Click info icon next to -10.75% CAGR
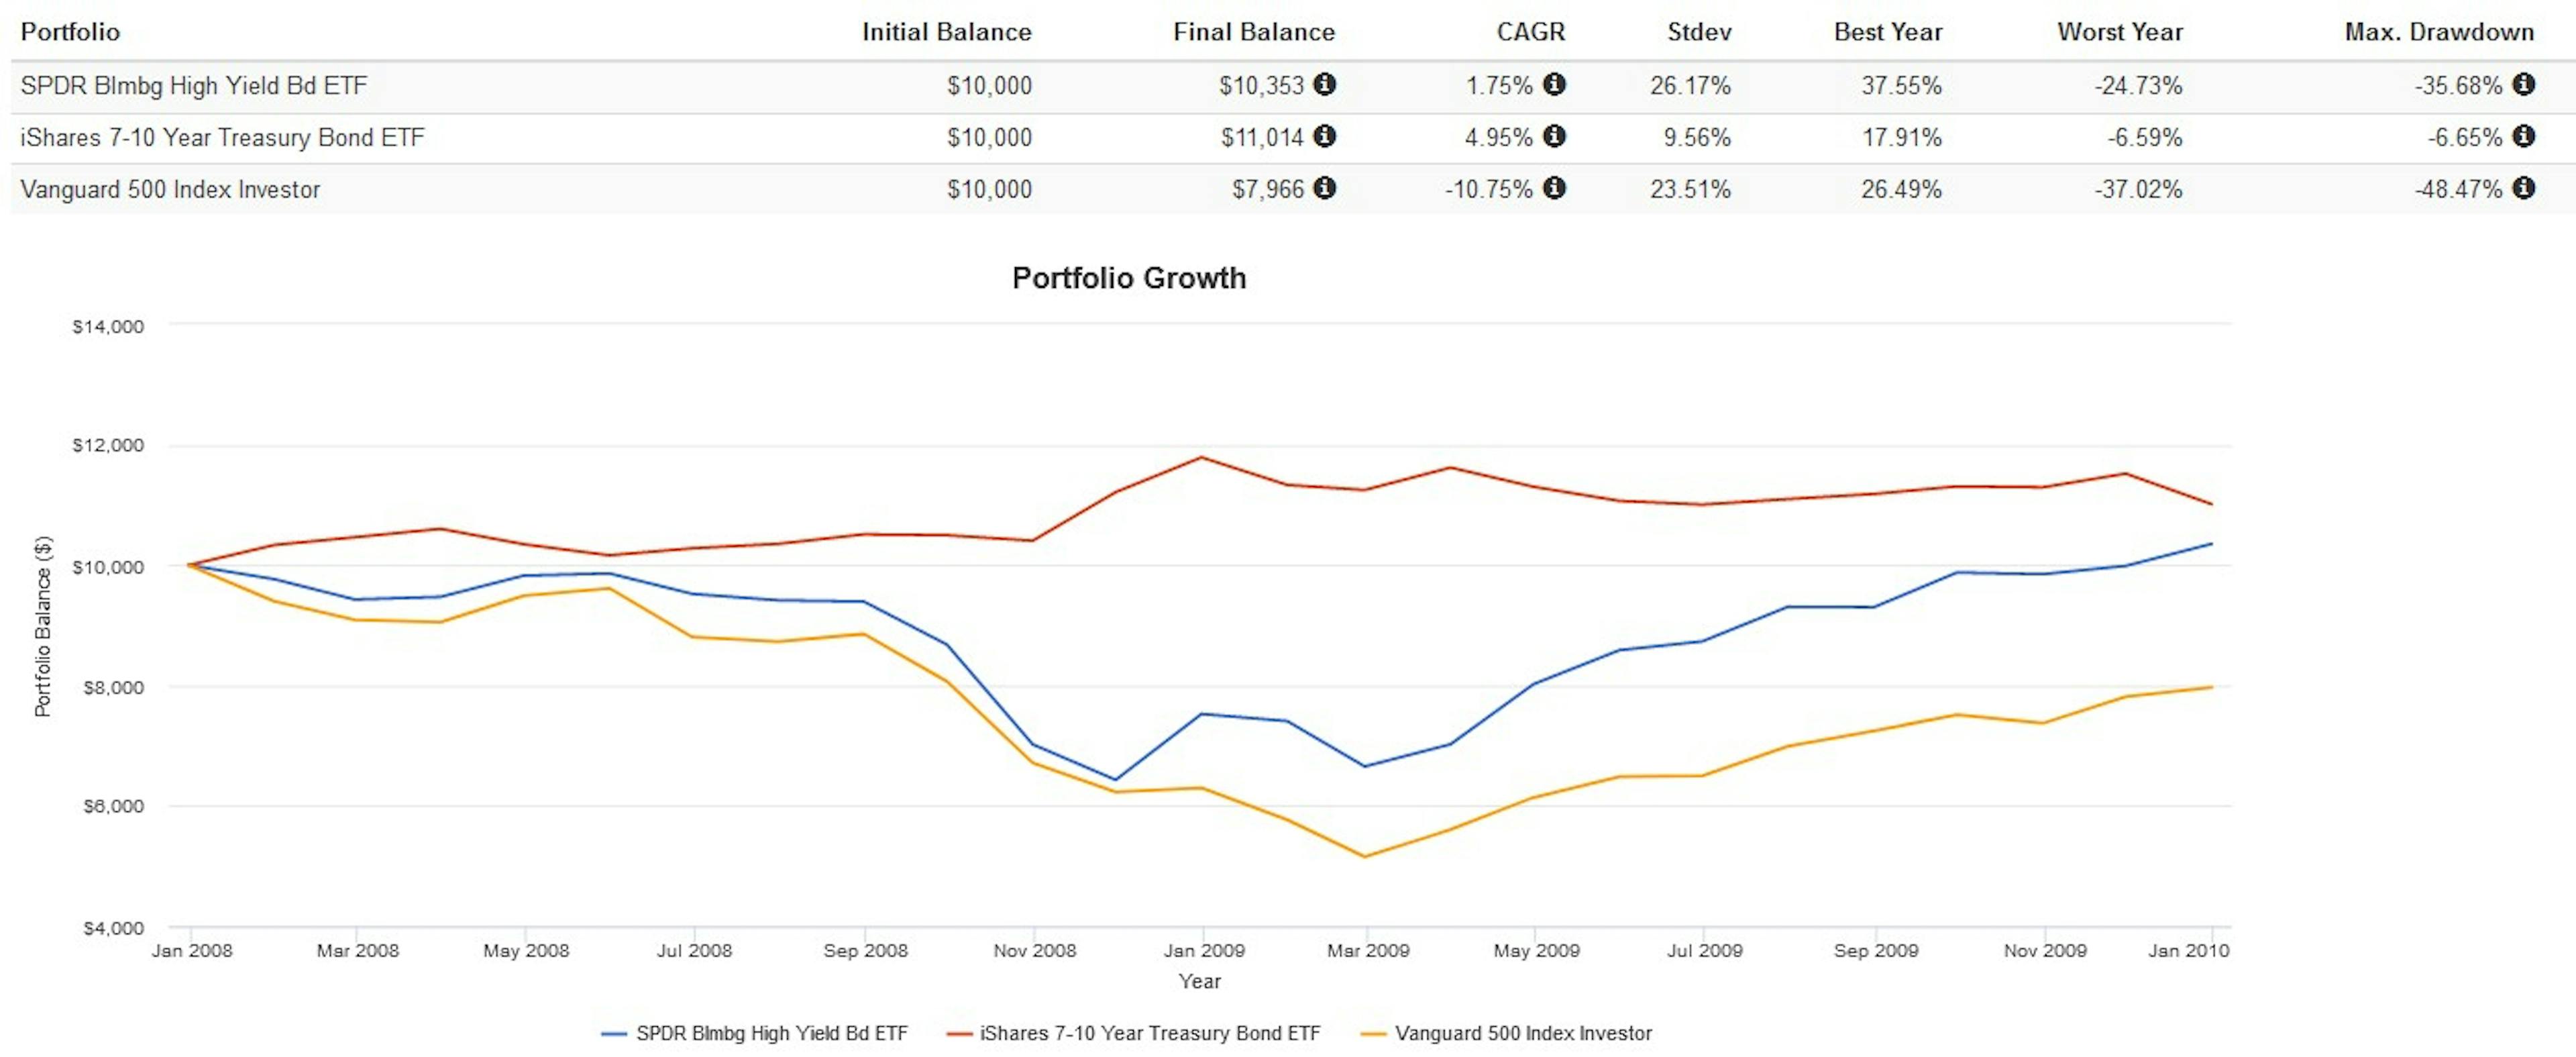Screen dimensions: 2576x1057 (x=1553, y=188)
